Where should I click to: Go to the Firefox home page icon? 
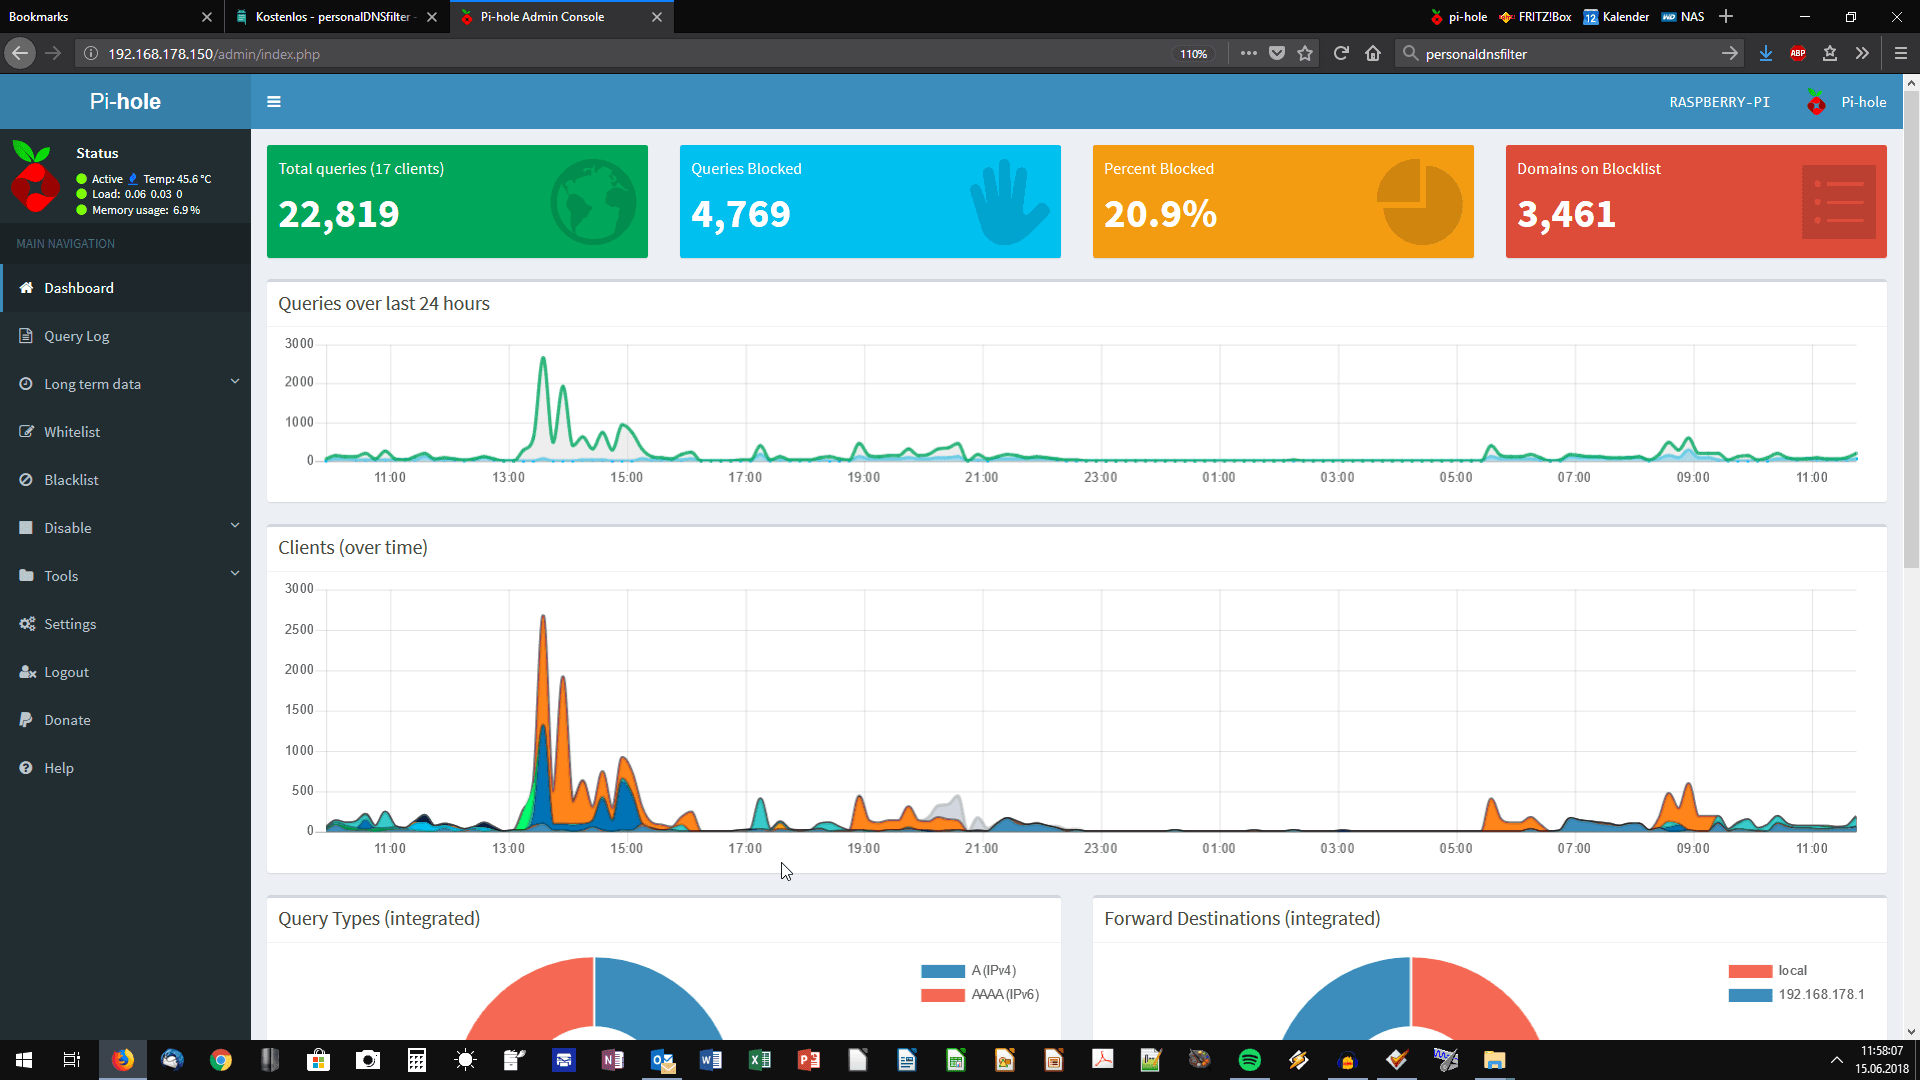pos(1373,54)
